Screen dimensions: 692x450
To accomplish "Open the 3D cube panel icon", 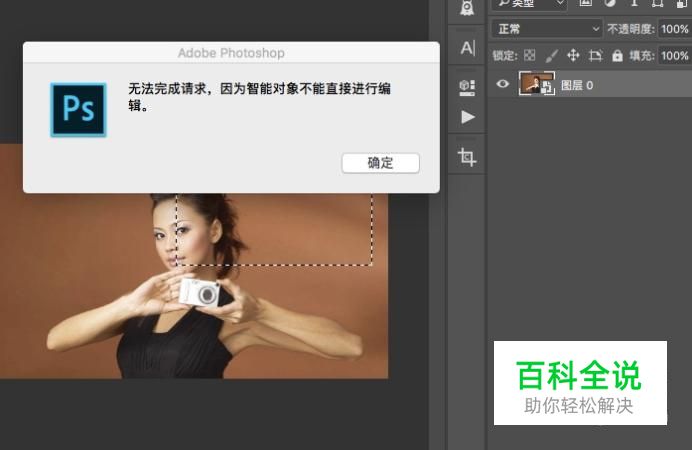I will (x=467, y=87).
